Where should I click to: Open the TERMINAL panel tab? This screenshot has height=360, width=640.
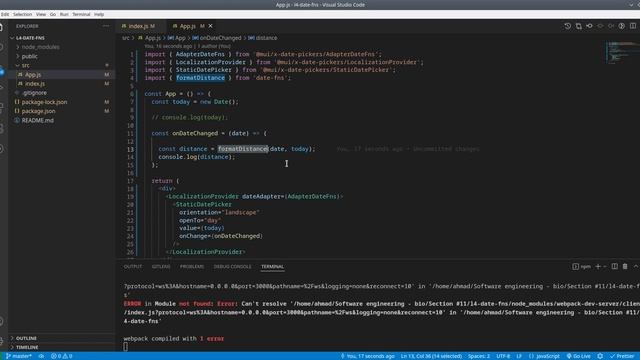coord(272,267)
